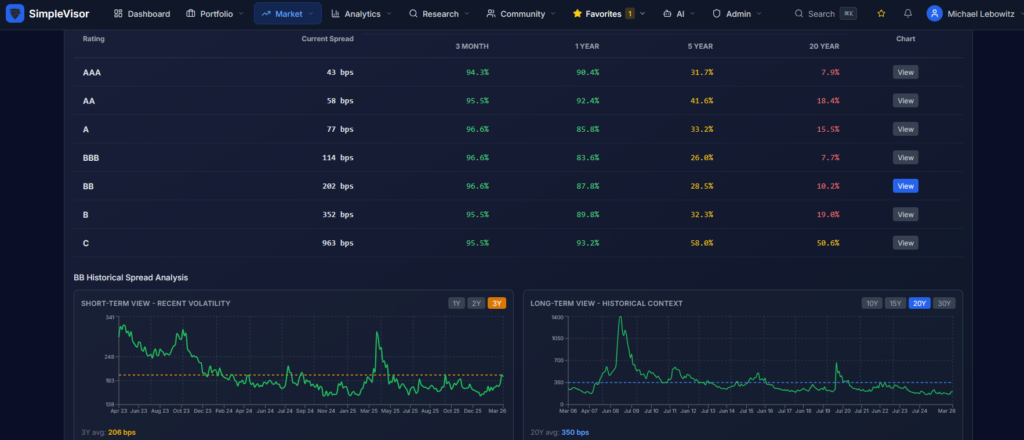This screenshot has width=1024, height=440.
Task: Open the Community menu
Action: (x=521, y=14)
